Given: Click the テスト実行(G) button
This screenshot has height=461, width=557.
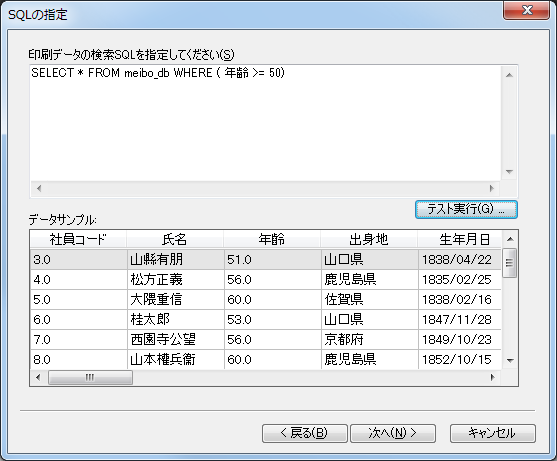Looking at the screenshot, I should (x=466, y=209).
